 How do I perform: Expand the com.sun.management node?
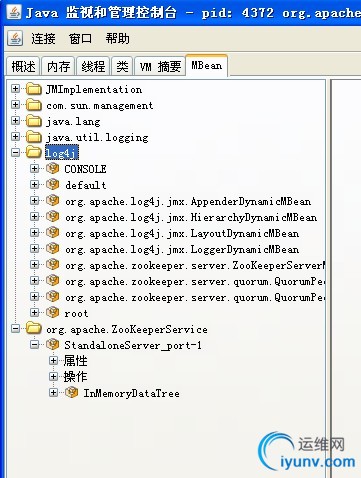point(15,105)
